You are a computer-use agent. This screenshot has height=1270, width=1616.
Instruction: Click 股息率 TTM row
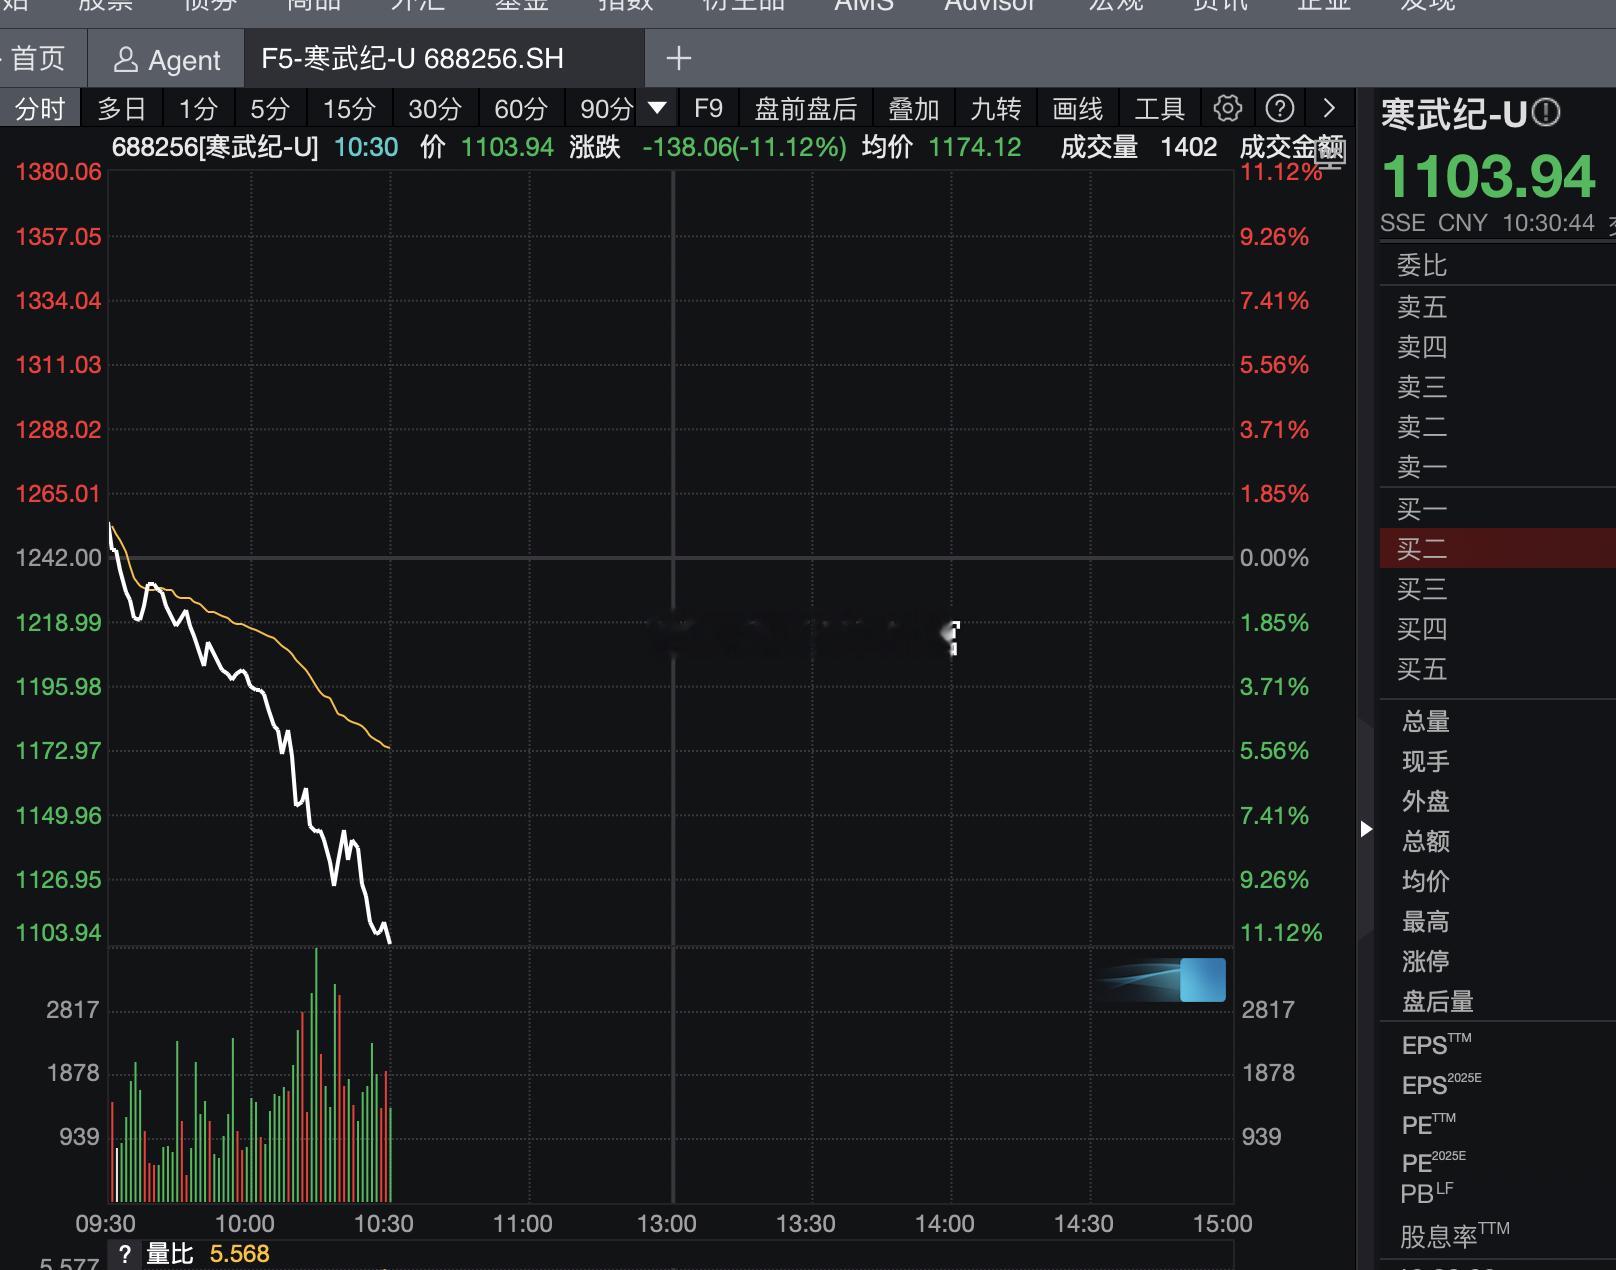click(1498, 1236)
